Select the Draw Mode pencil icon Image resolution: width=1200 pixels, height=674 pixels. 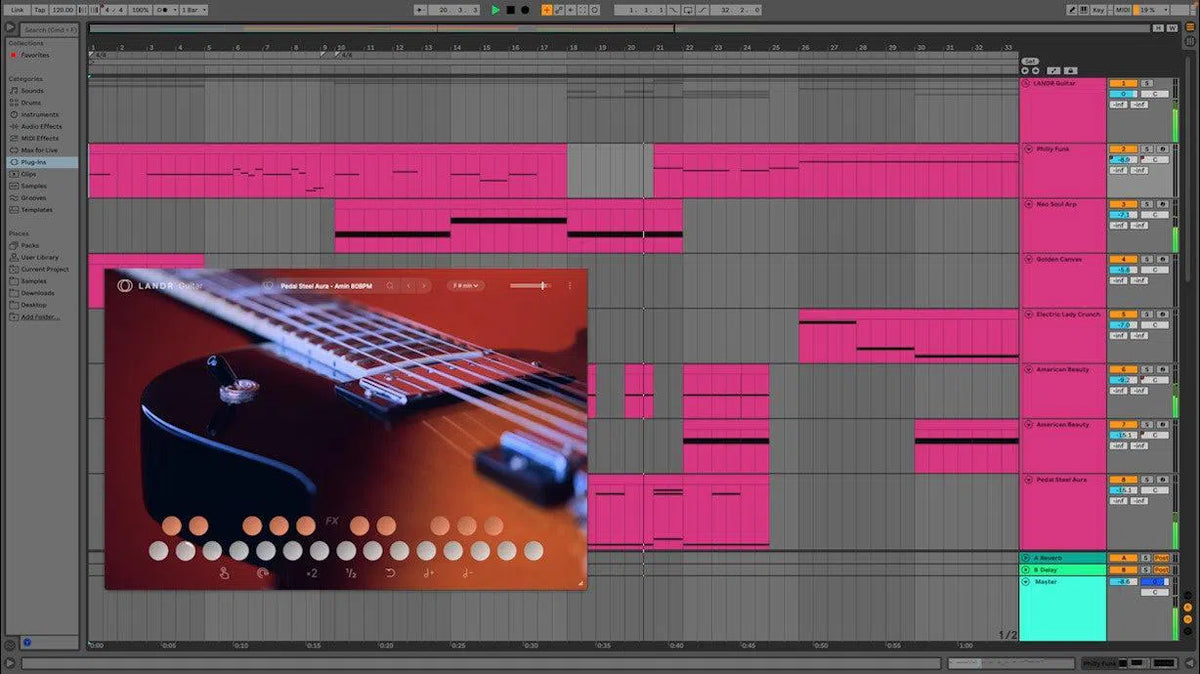click(x=1072, y=9)
